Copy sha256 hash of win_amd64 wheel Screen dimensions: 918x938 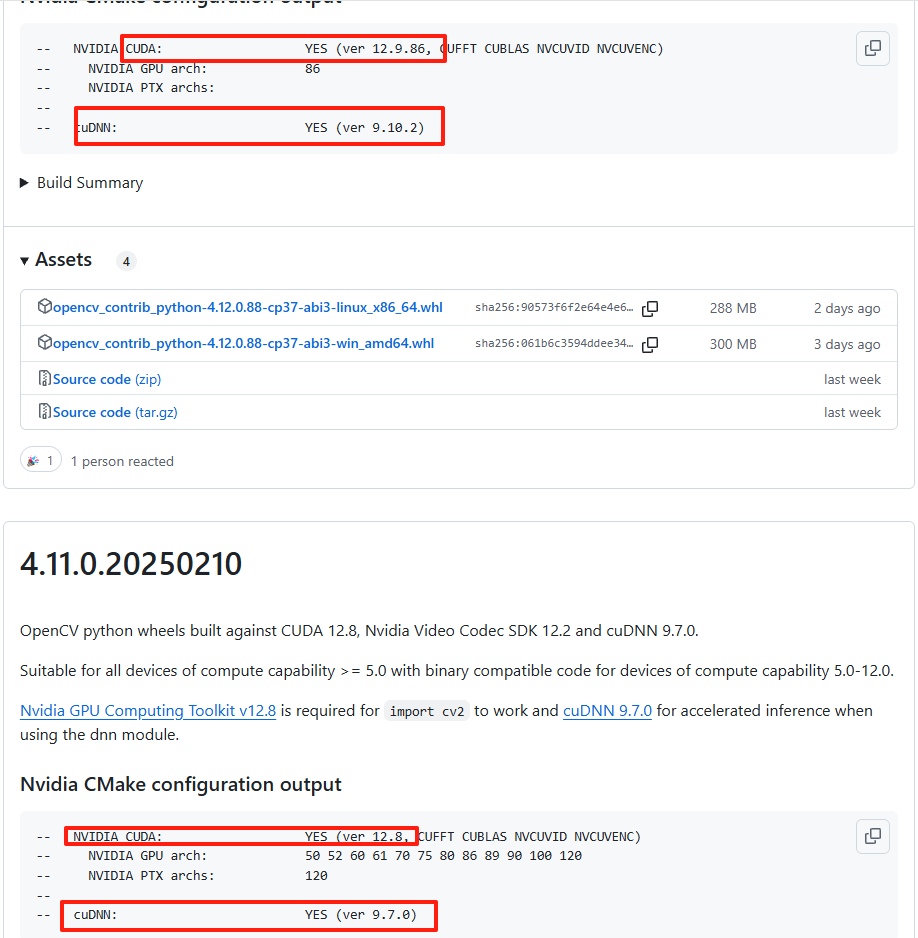(x=650, y=345)
